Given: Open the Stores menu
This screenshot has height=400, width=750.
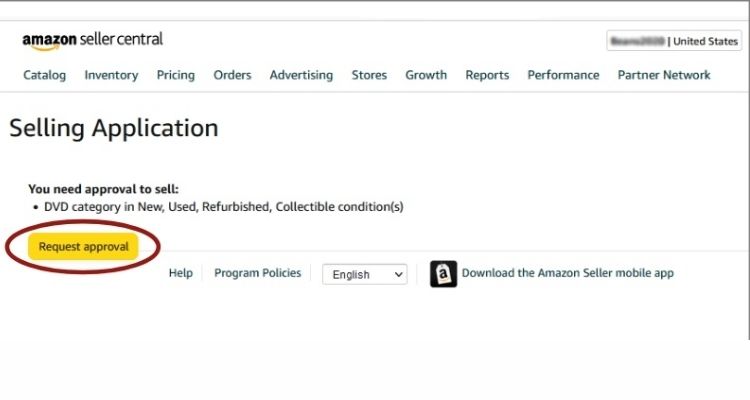Looking at the screenshot, I should pyautogui.click(x=369, y=75).
